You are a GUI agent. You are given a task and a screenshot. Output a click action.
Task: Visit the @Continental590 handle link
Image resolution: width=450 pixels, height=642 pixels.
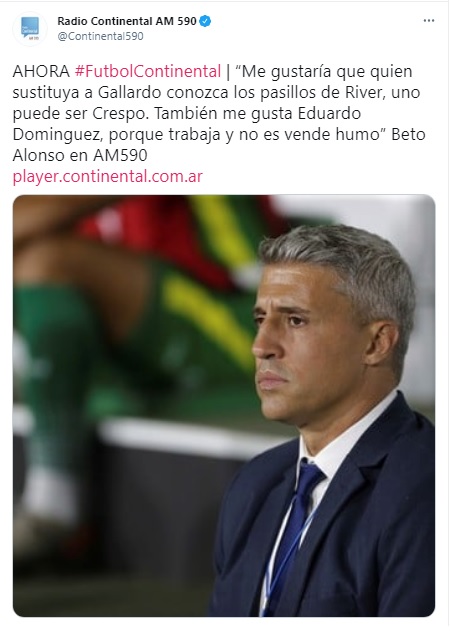[x=100, y=36]
